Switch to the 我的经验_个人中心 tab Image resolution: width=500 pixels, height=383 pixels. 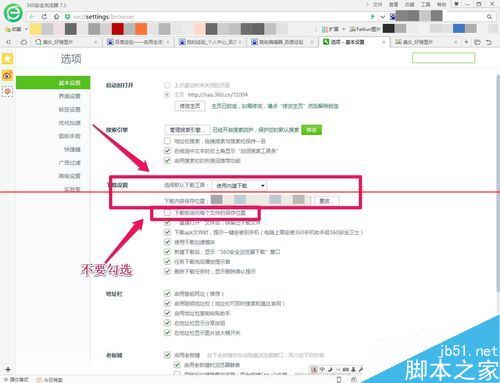pos(210,42)
